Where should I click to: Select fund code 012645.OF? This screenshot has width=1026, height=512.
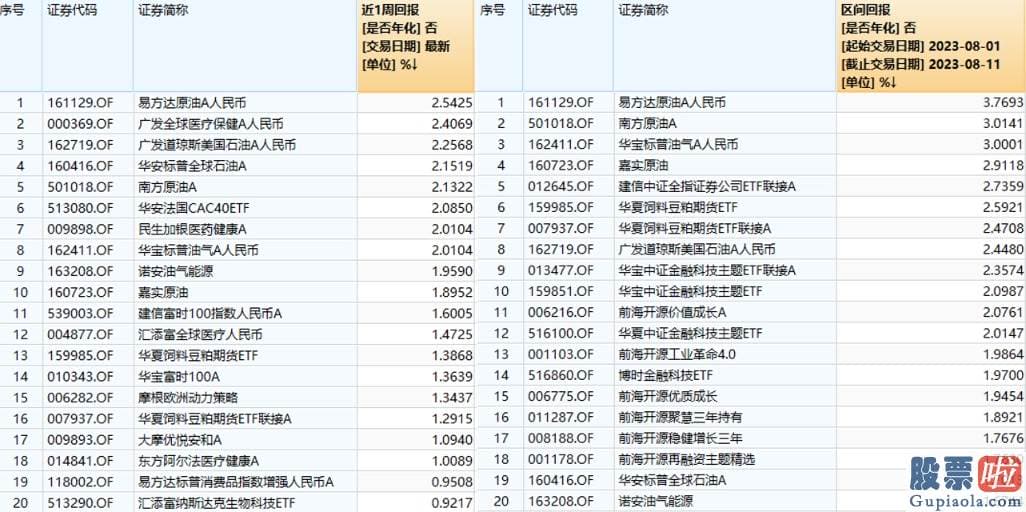point(561,187)
